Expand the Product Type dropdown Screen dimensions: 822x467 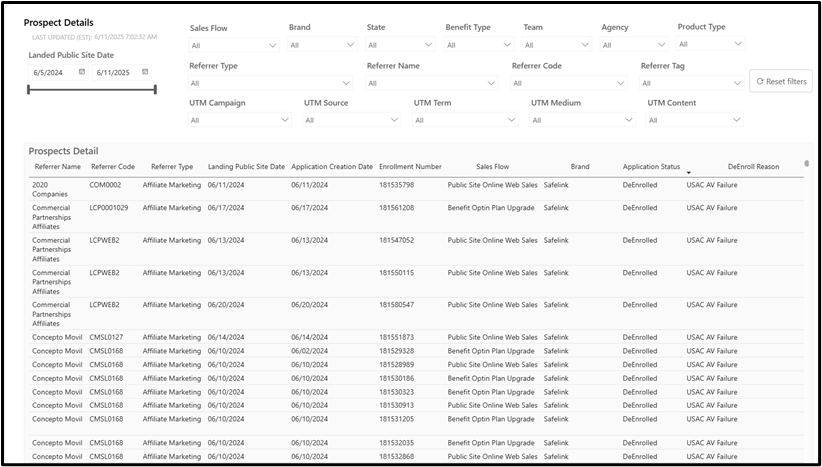(710, 44)
